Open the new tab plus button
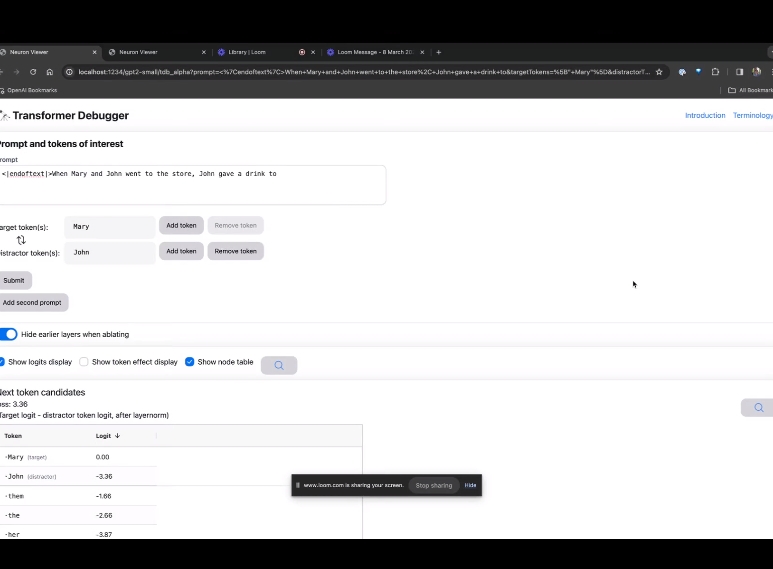 point(439,52)
